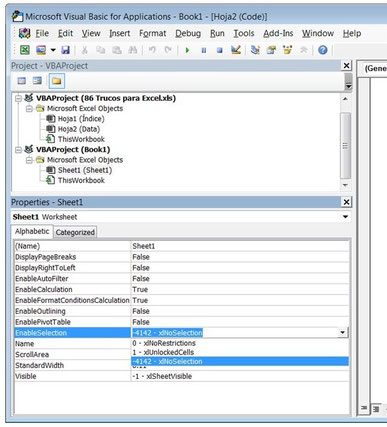Click the Paste toolbar icon
This screenshot has height=427, width=387.
pos(117,50)
